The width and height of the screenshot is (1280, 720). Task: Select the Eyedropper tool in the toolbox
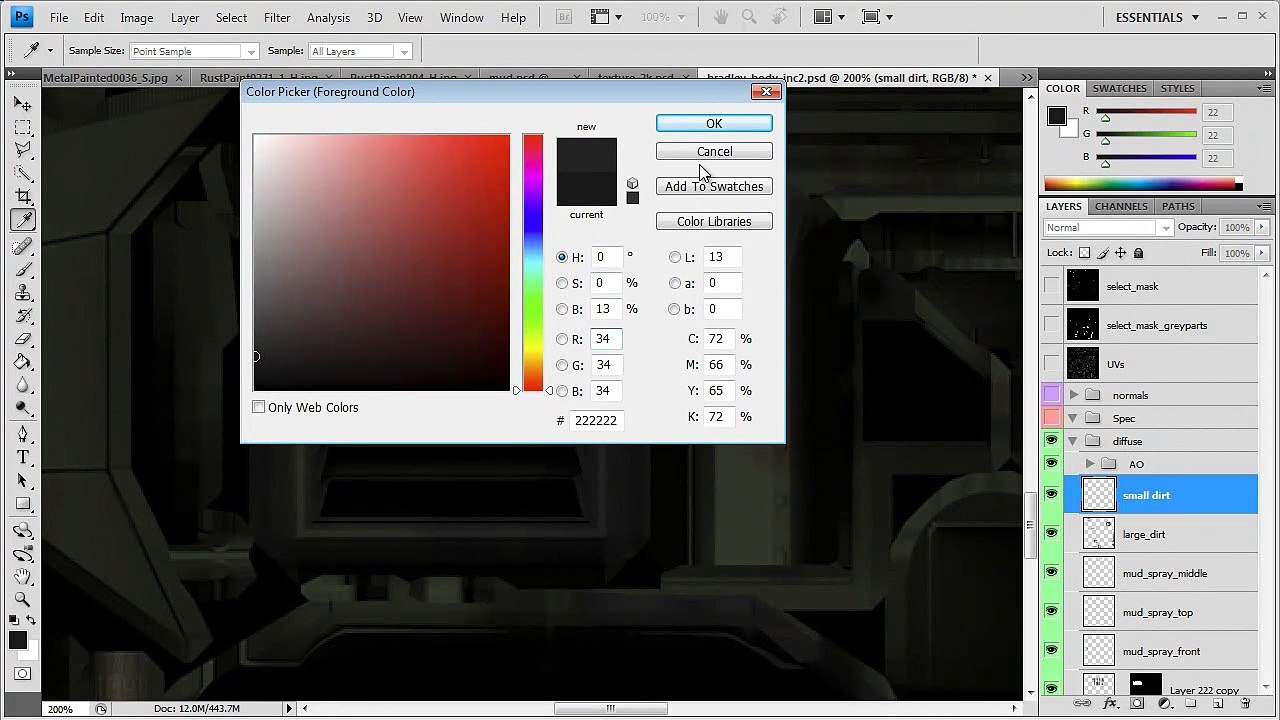point(23,220)
